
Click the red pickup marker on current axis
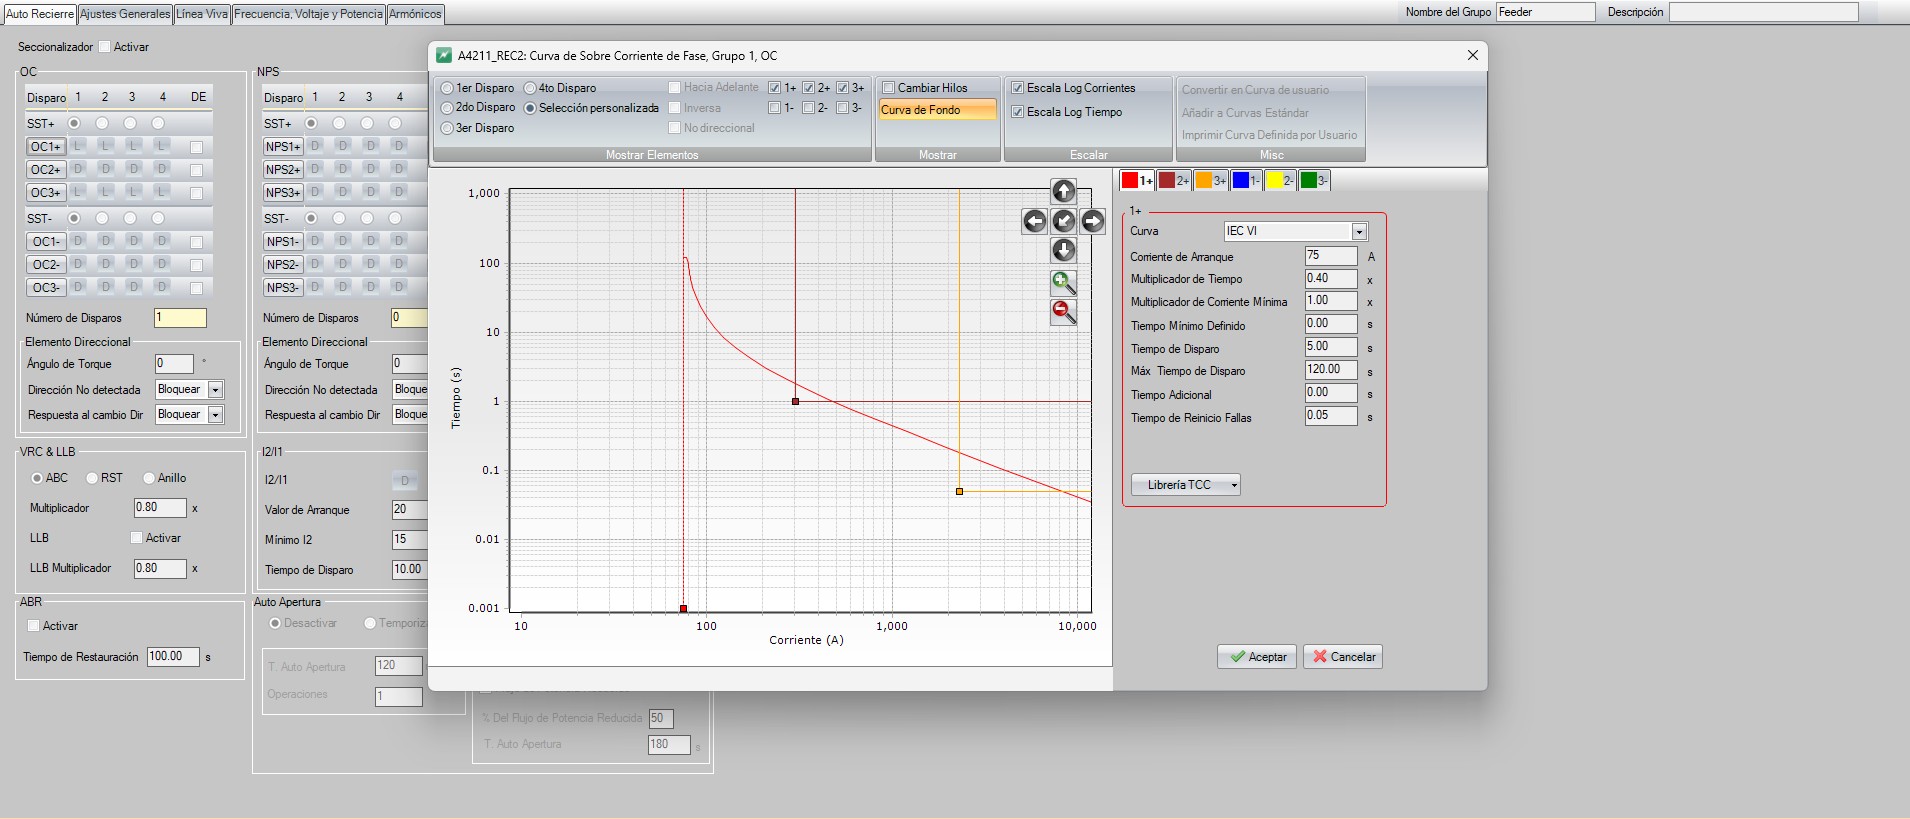click(683, 608)
